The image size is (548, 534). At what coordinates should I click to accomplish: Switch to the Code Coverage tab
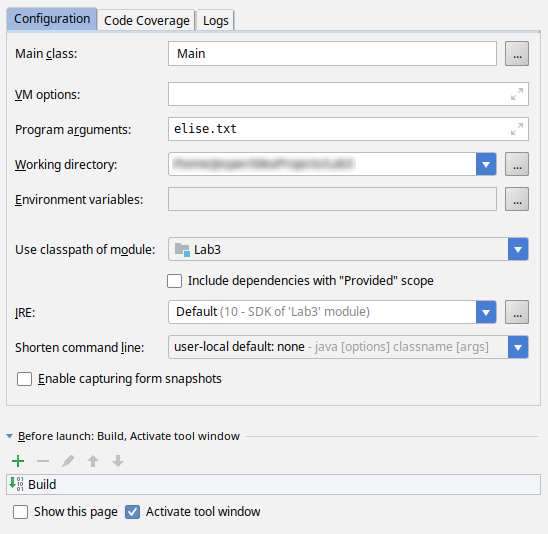tap(146, 20)
